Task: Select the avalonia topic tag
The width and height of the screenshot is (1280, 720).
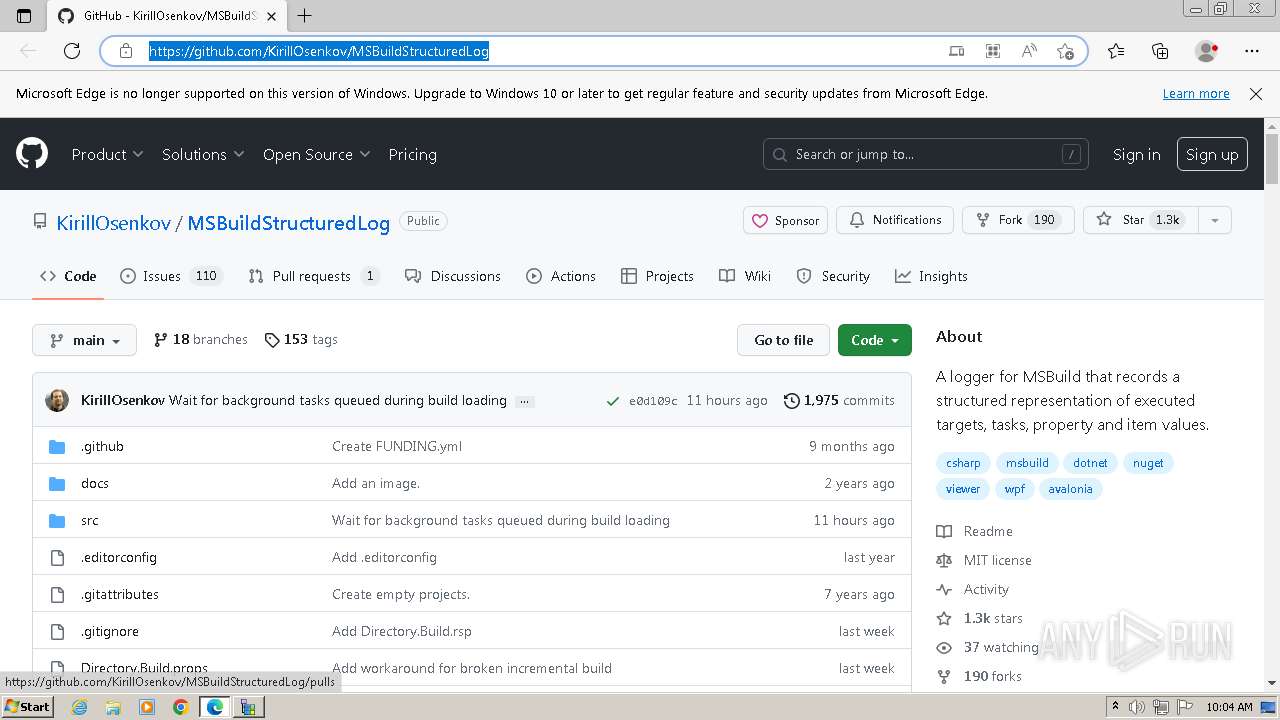Action: coord(1070,489)
